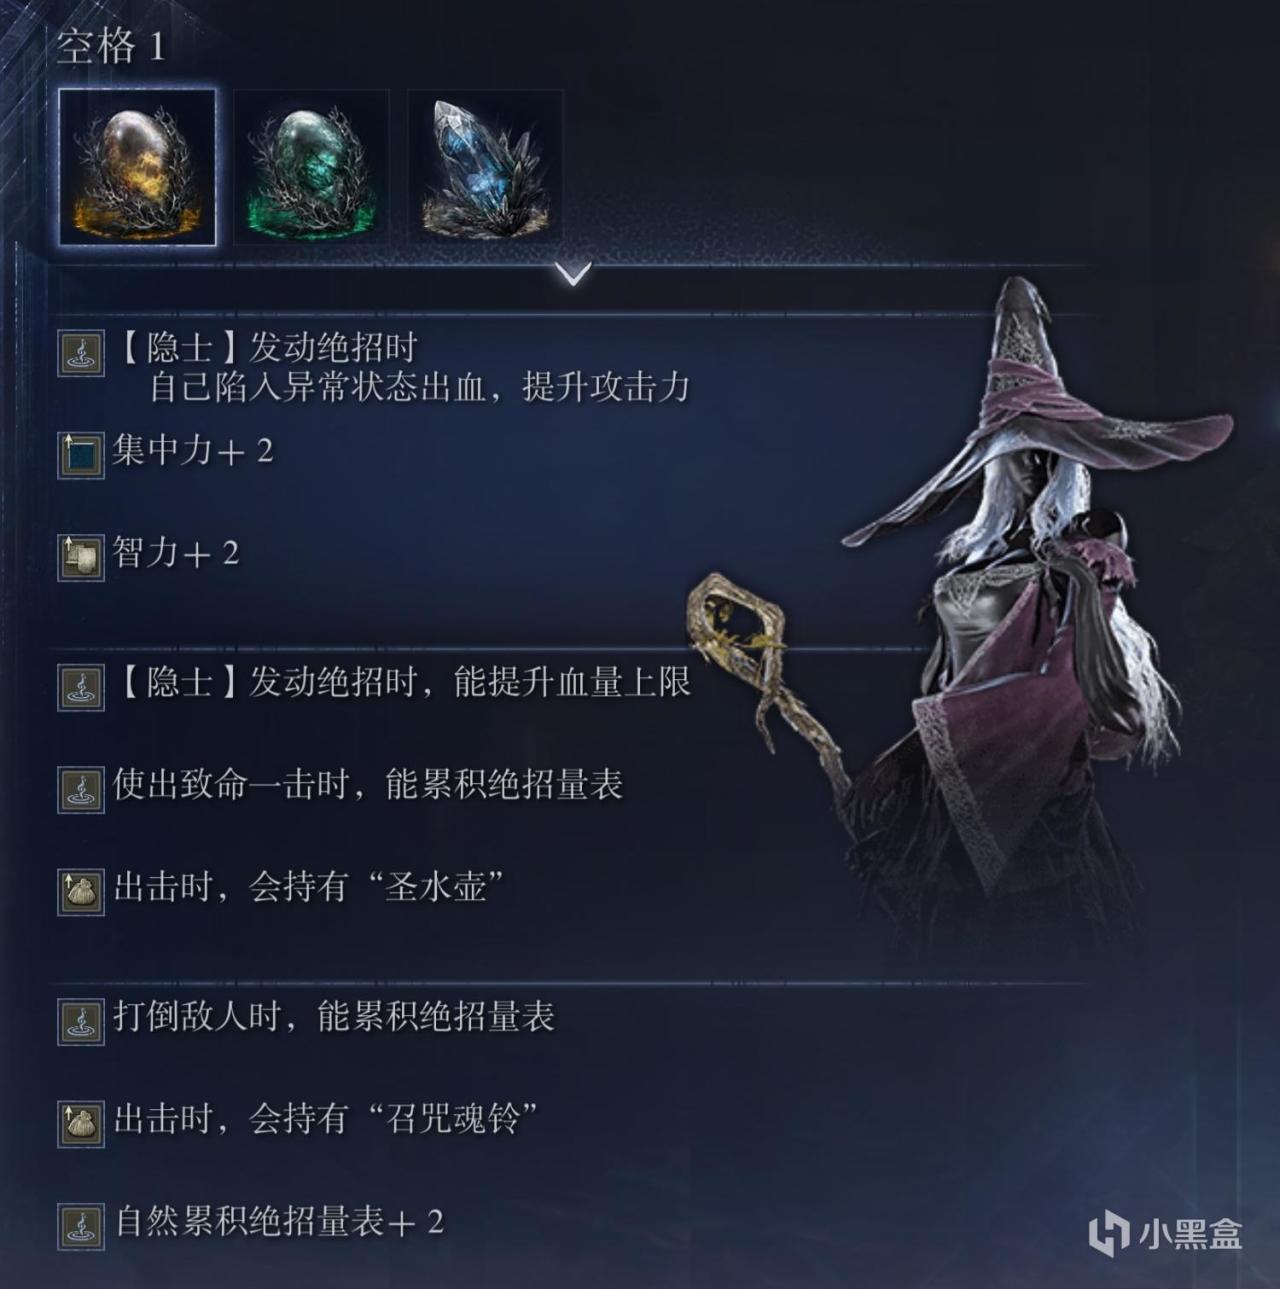The width and height of the screenshot is (1280, 1289).
Task: Click the 智力+2 attribute text
Action: click(x=176, y=552)
